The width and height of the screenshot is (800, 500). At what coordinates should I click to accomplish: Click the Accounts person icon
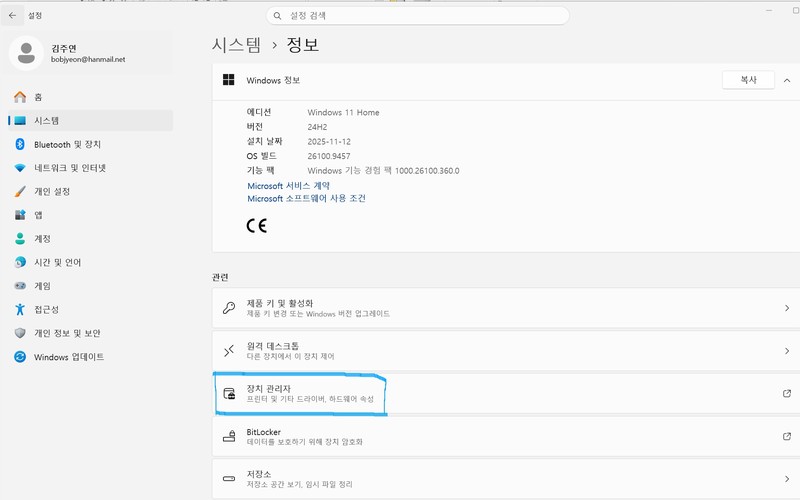(20, 238)
